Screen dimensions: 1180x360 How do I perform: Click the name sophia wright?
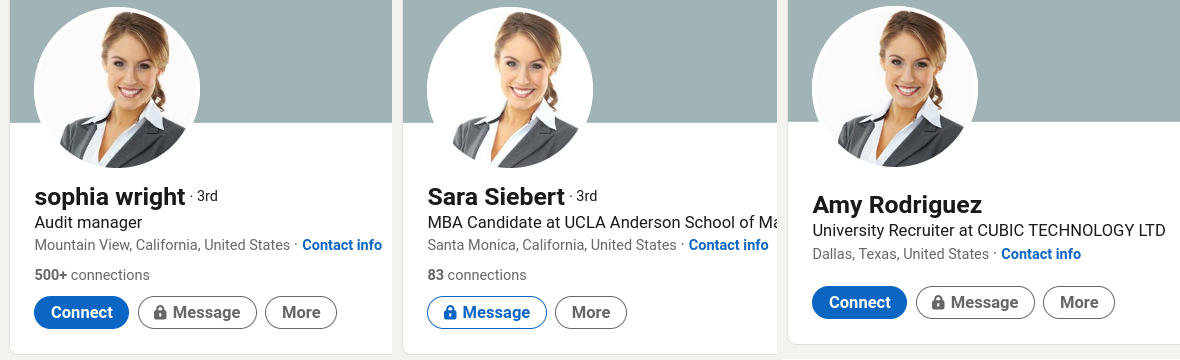pos(110,197)
